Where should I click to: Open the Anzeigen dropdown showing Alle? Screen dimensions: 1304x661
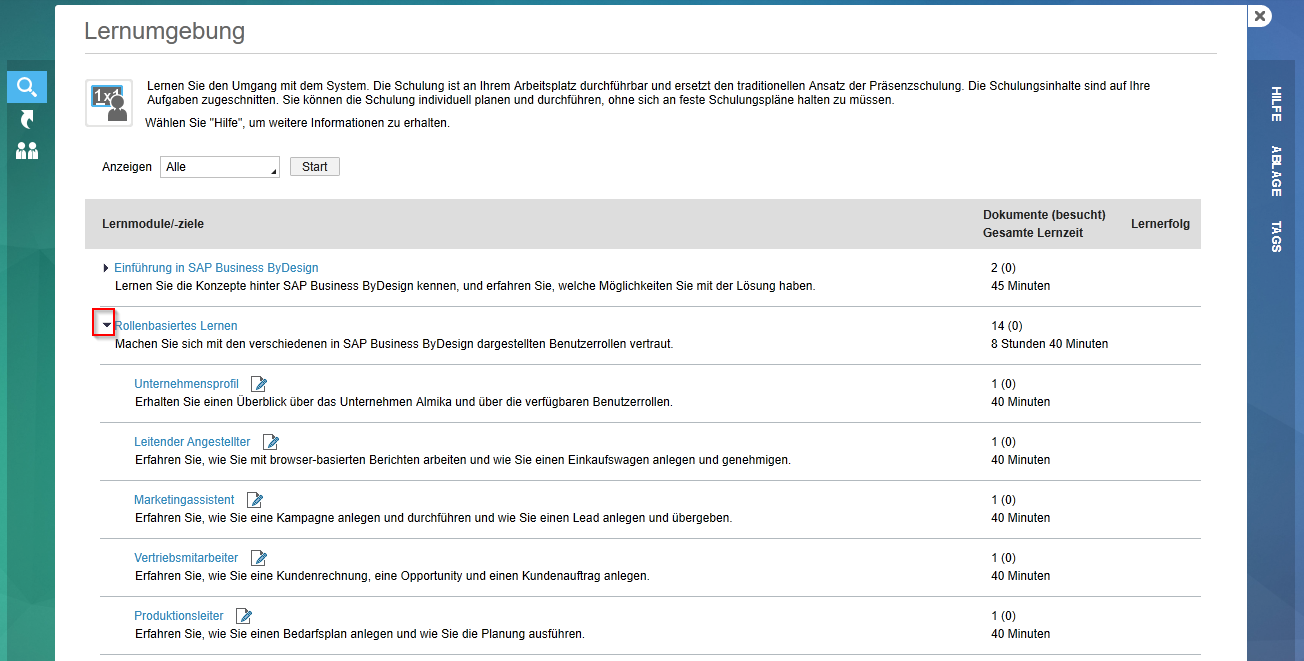tap(220, 167)
